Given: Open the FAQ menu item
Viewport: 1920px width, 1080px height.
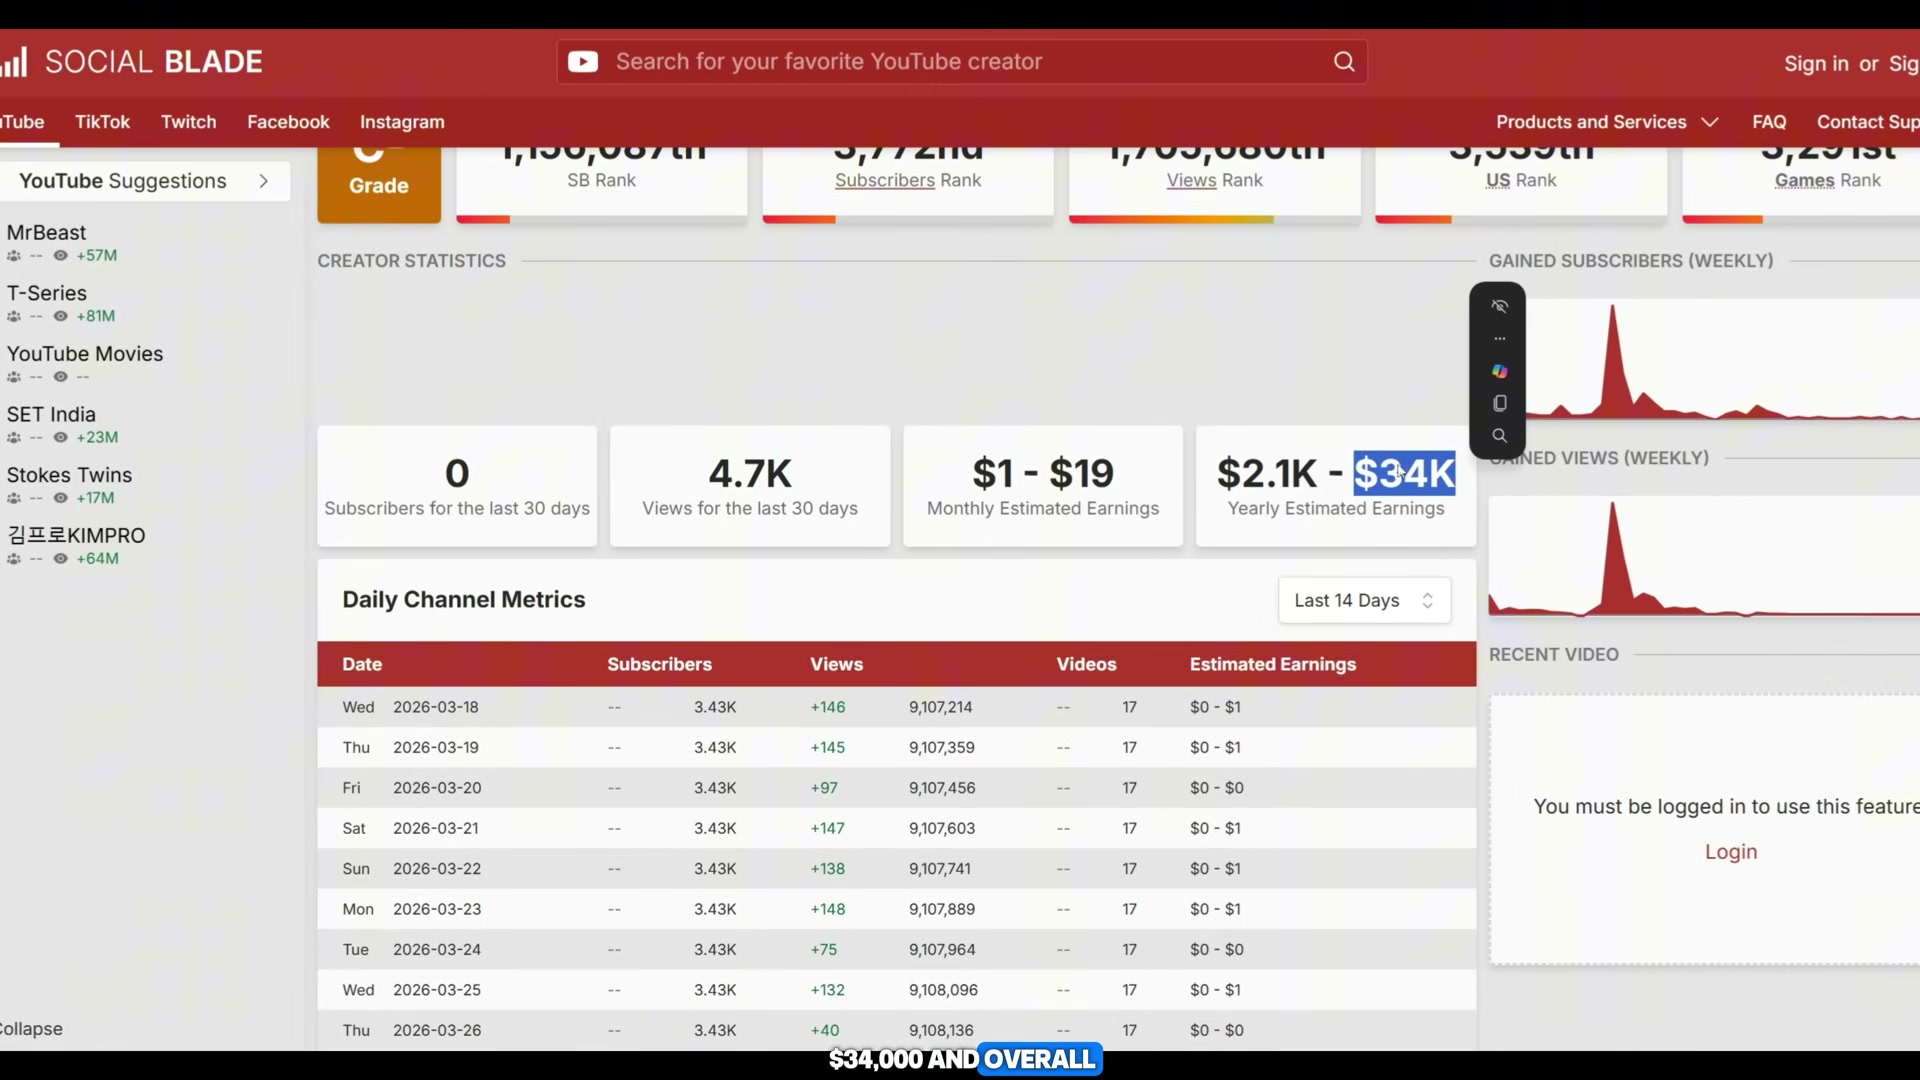Looking at the screenshot, I should coord(1769,122).
